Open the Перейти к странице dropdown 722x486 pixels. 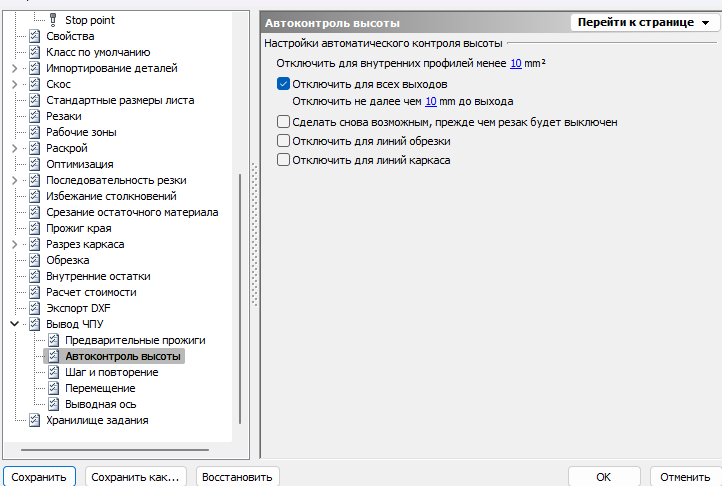tap(643, 22)
